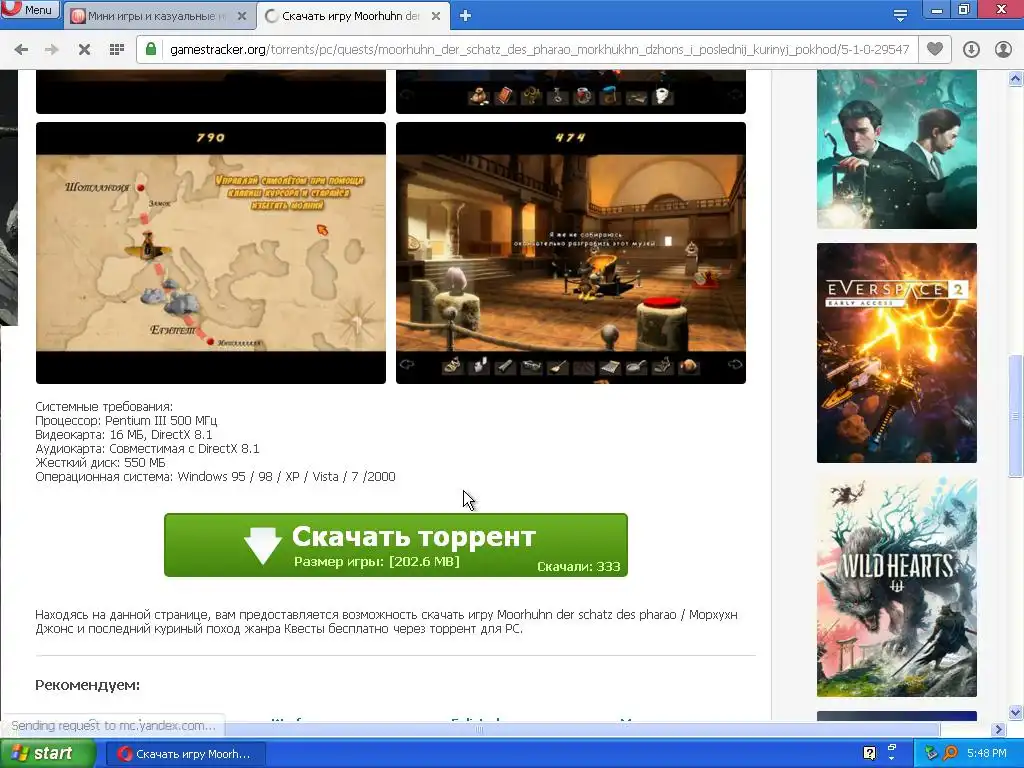Close the Скачать игру Moorhuhn tab
This screenshot has height=768, width=1024.
tap(436, 16)
